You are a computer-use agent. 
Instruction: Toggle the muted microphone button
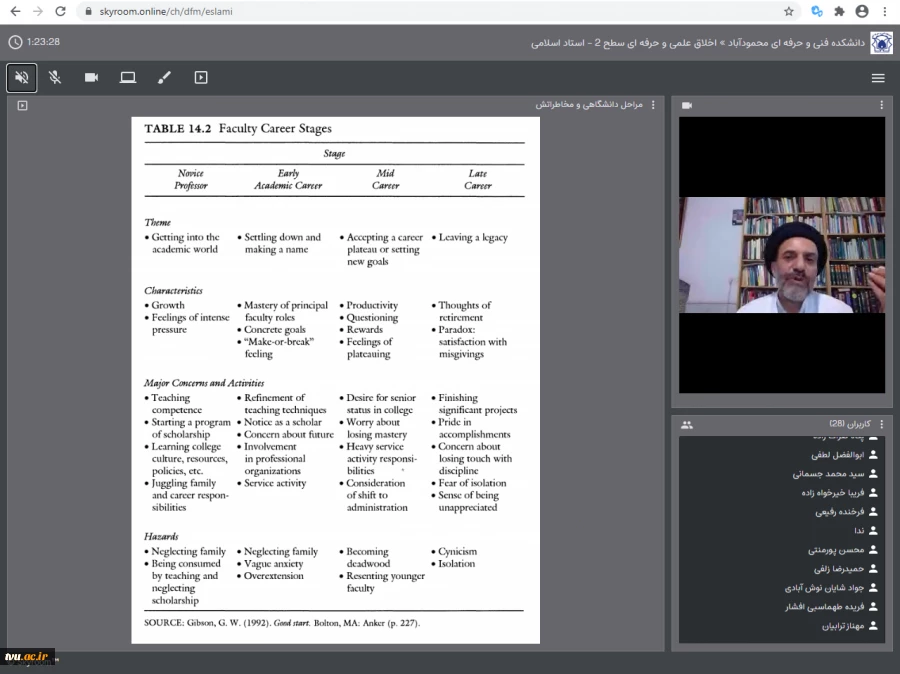56,77
